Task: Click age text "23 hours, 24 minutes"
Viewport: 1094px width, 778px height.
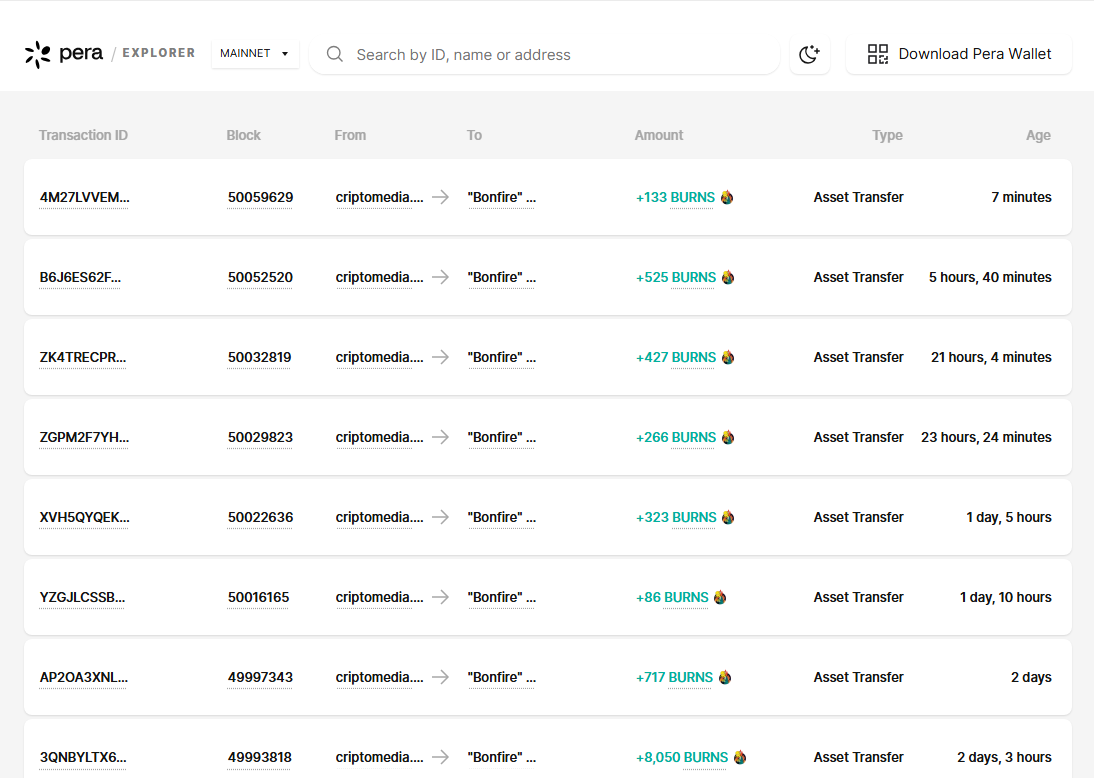Action: pos(986,437)
